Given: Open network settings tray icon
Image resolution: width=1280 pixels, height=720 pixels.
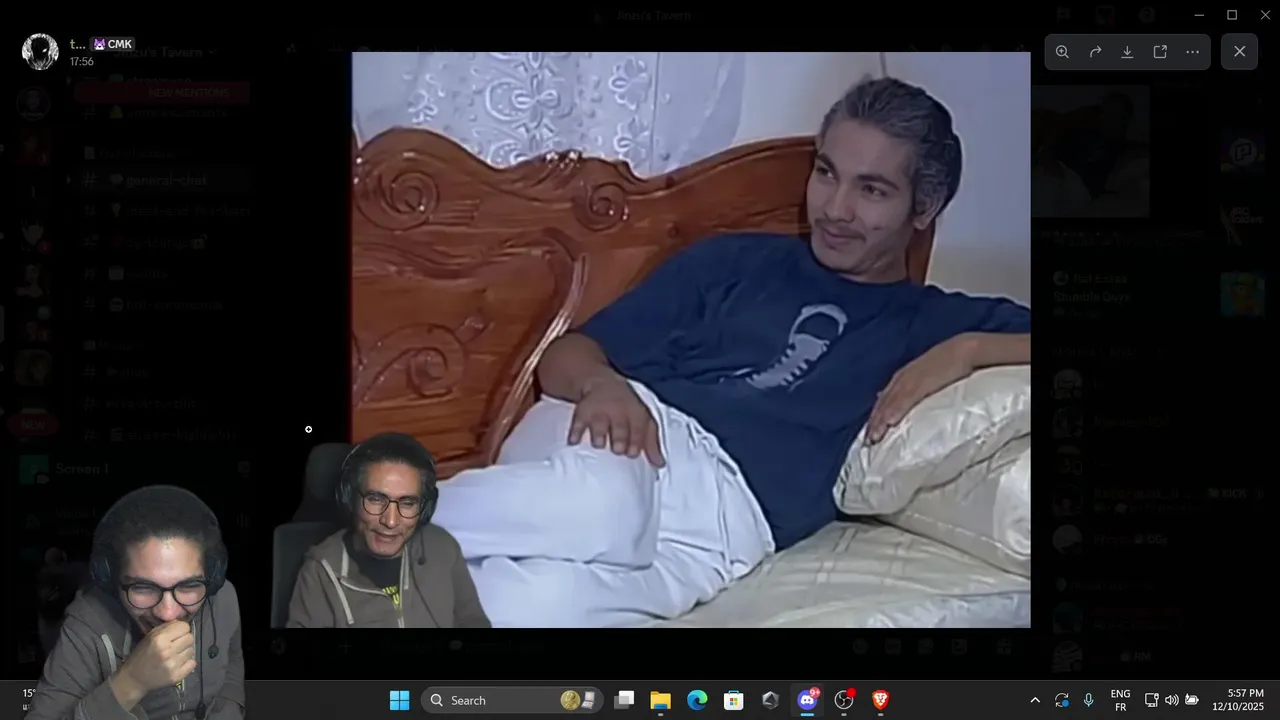Looking at the screenshot, I should (1151, 700).
